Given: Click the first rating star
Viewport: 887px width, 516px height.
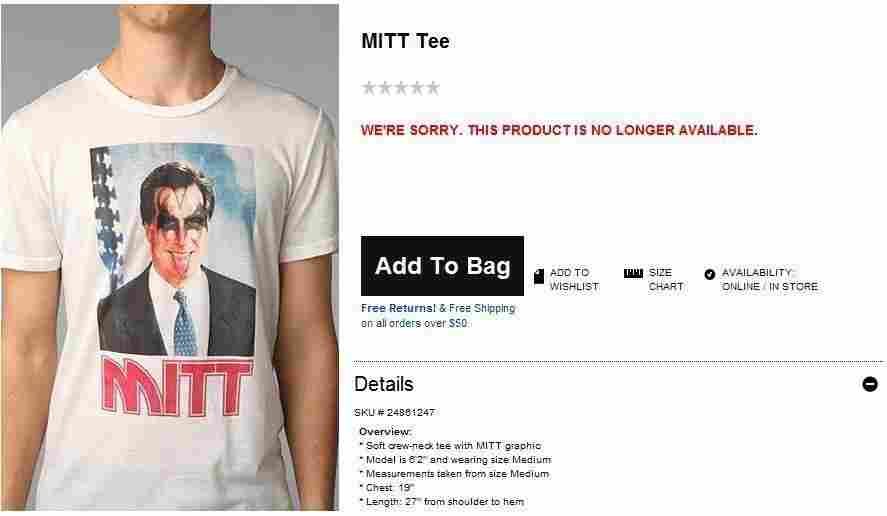Looking at the screenshot, I should pos(369,88).
